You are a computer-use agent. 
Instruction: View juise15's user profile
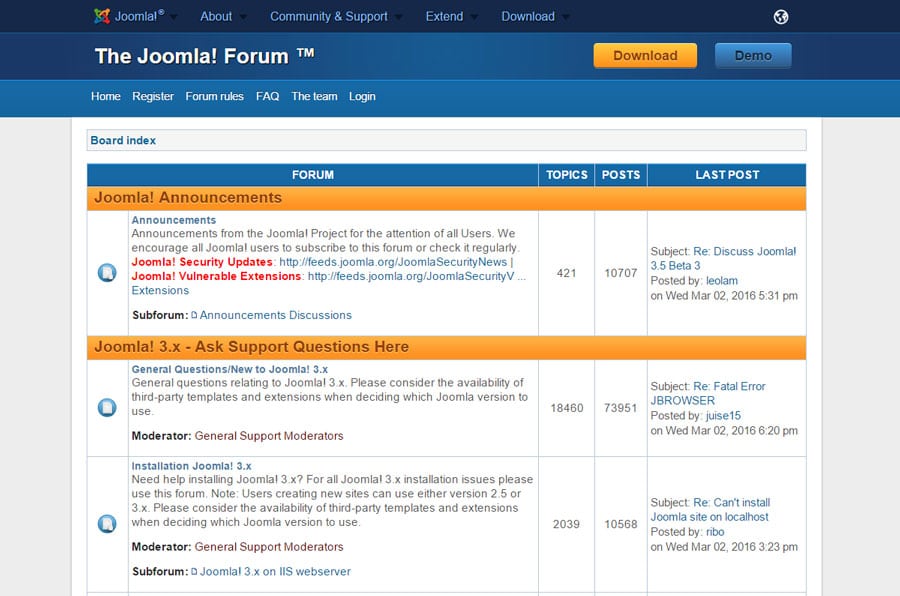pos(723,416)
